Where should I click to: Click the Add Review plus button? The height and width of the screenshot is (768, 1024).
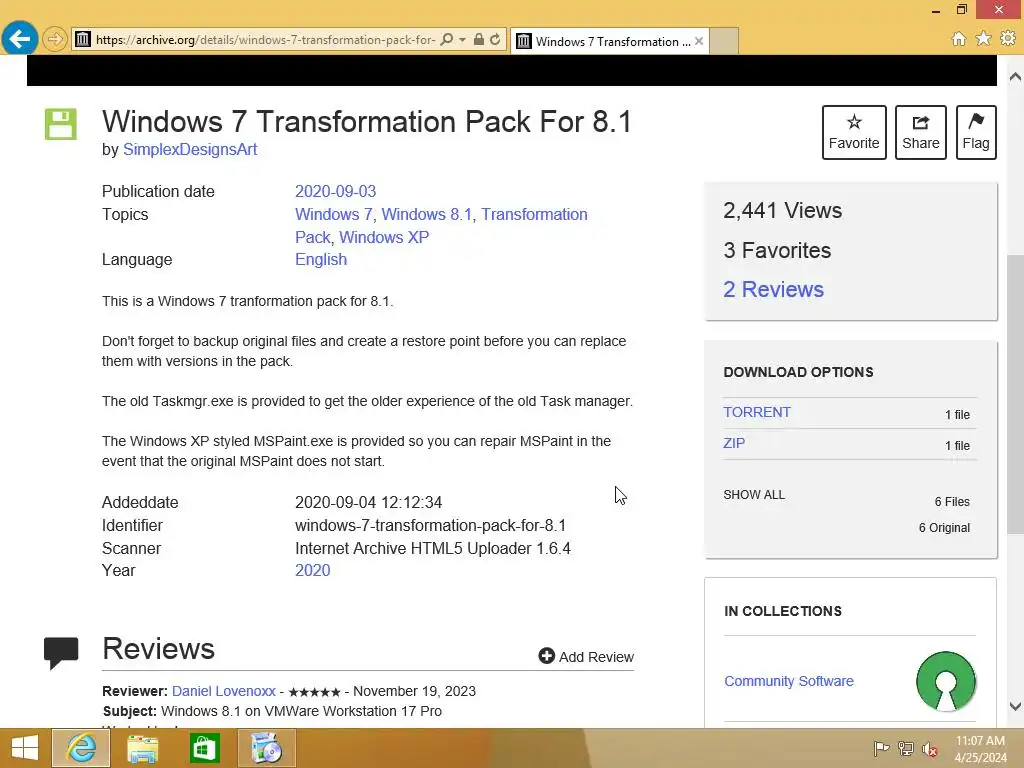coord(586,656)
